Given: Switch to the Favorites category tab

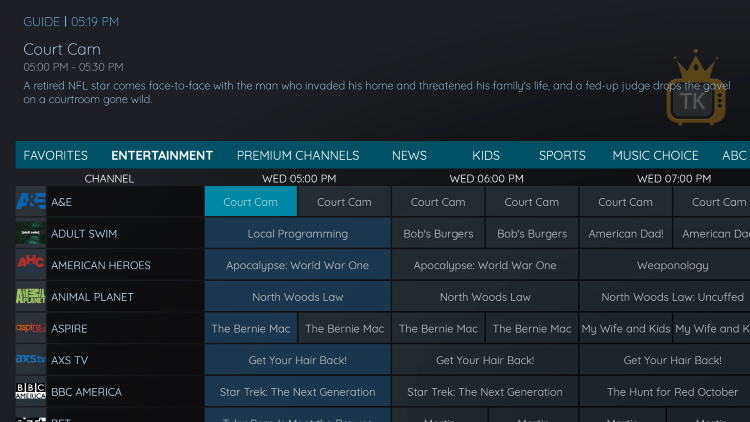Looking at the screenshot, I should pos(56,155).
